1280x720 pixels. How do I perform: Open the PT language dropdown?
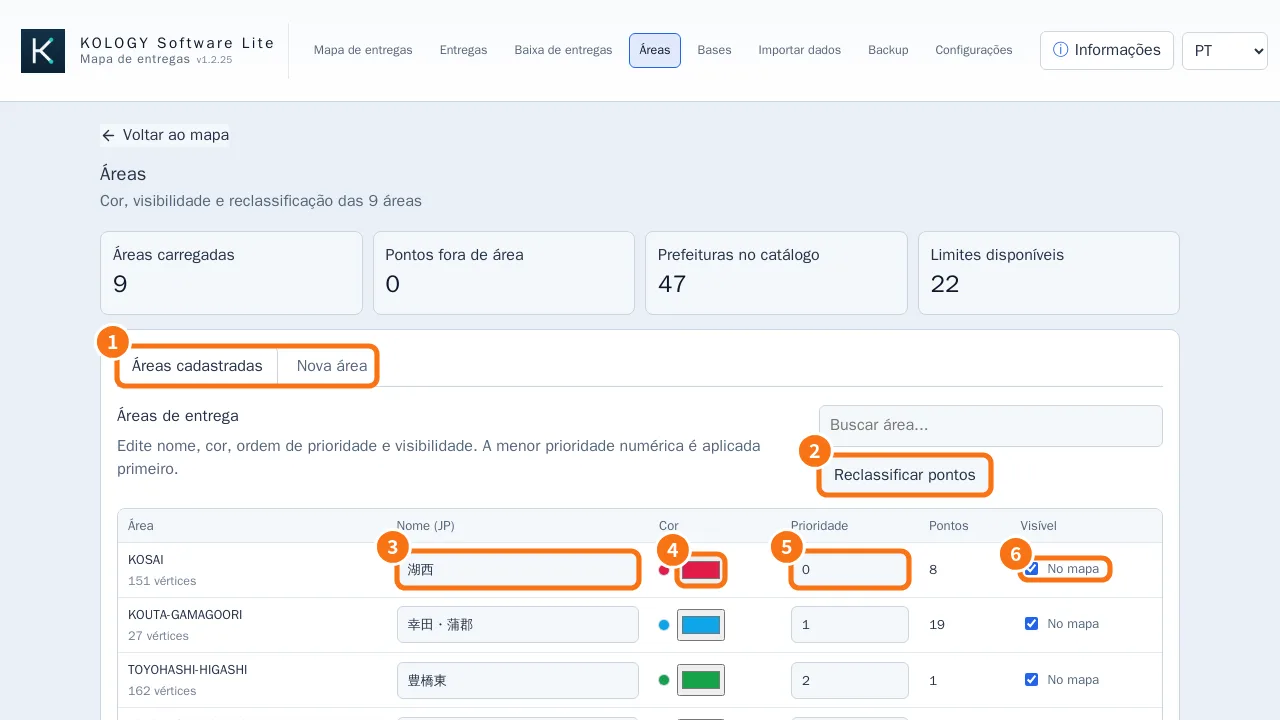click(x=1225, y=50)
